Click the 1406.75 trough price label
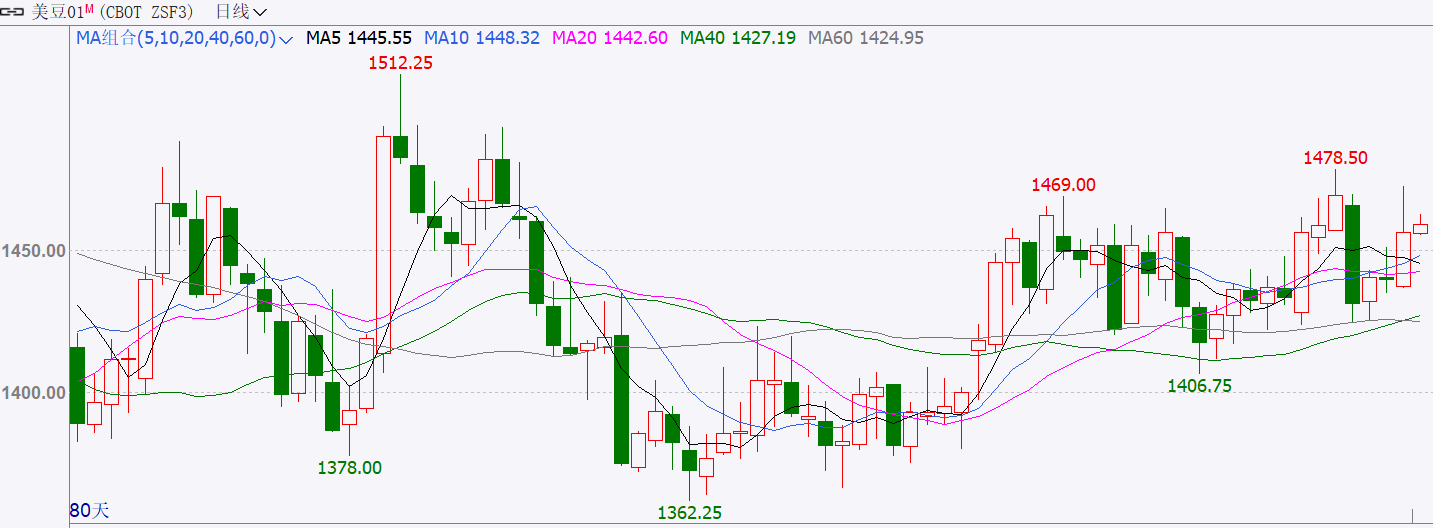Viewport: 1433px width, 528px height. (1199, 385)
